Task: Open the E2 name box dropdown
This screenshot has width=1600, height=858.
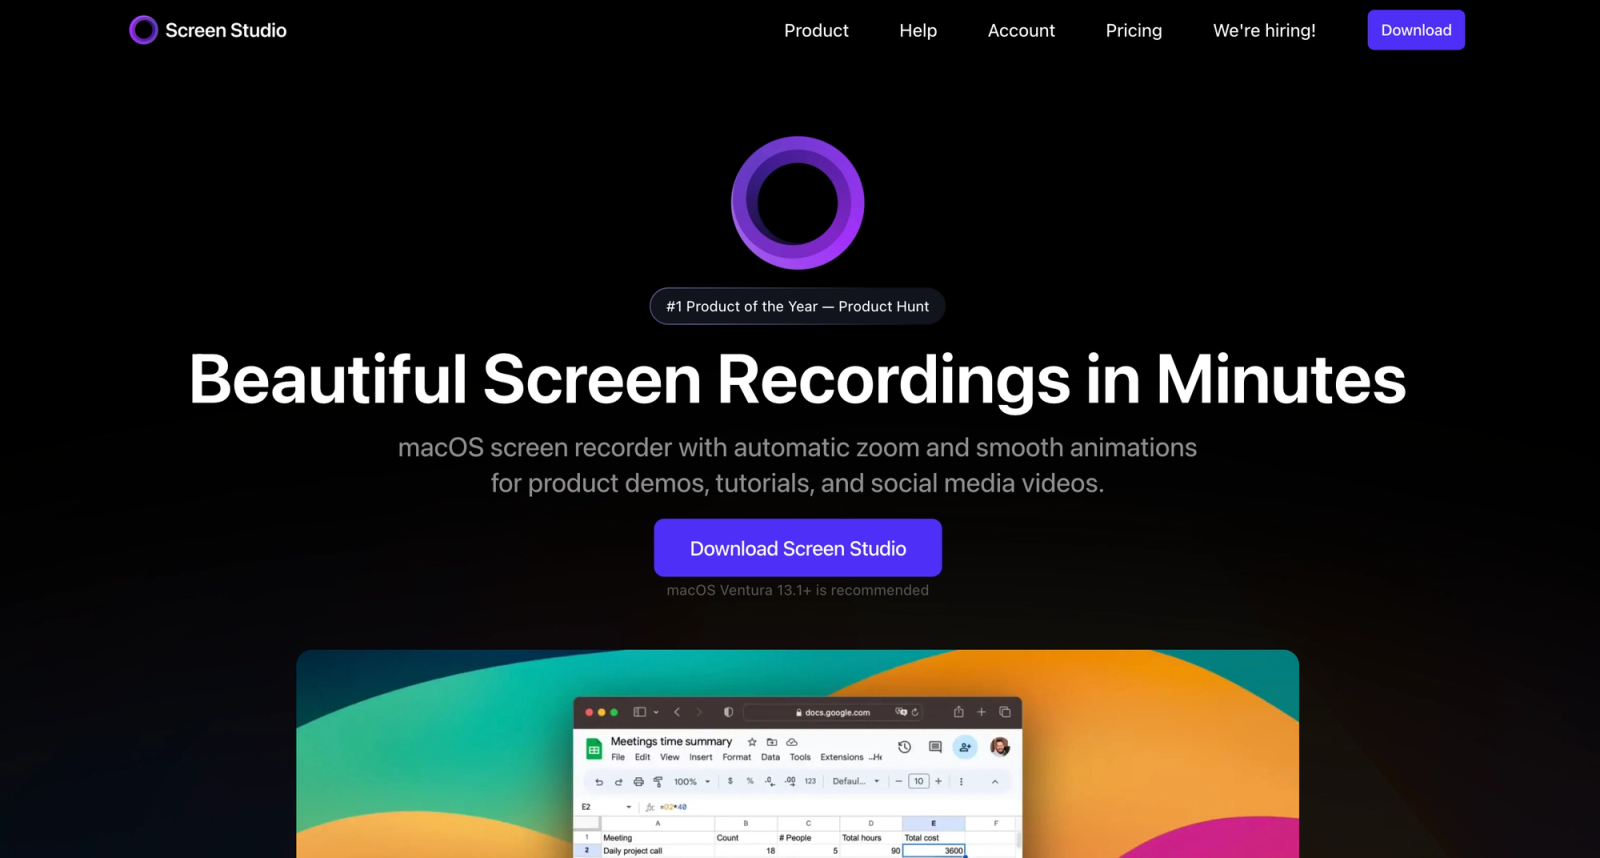Action: [629, 807]
